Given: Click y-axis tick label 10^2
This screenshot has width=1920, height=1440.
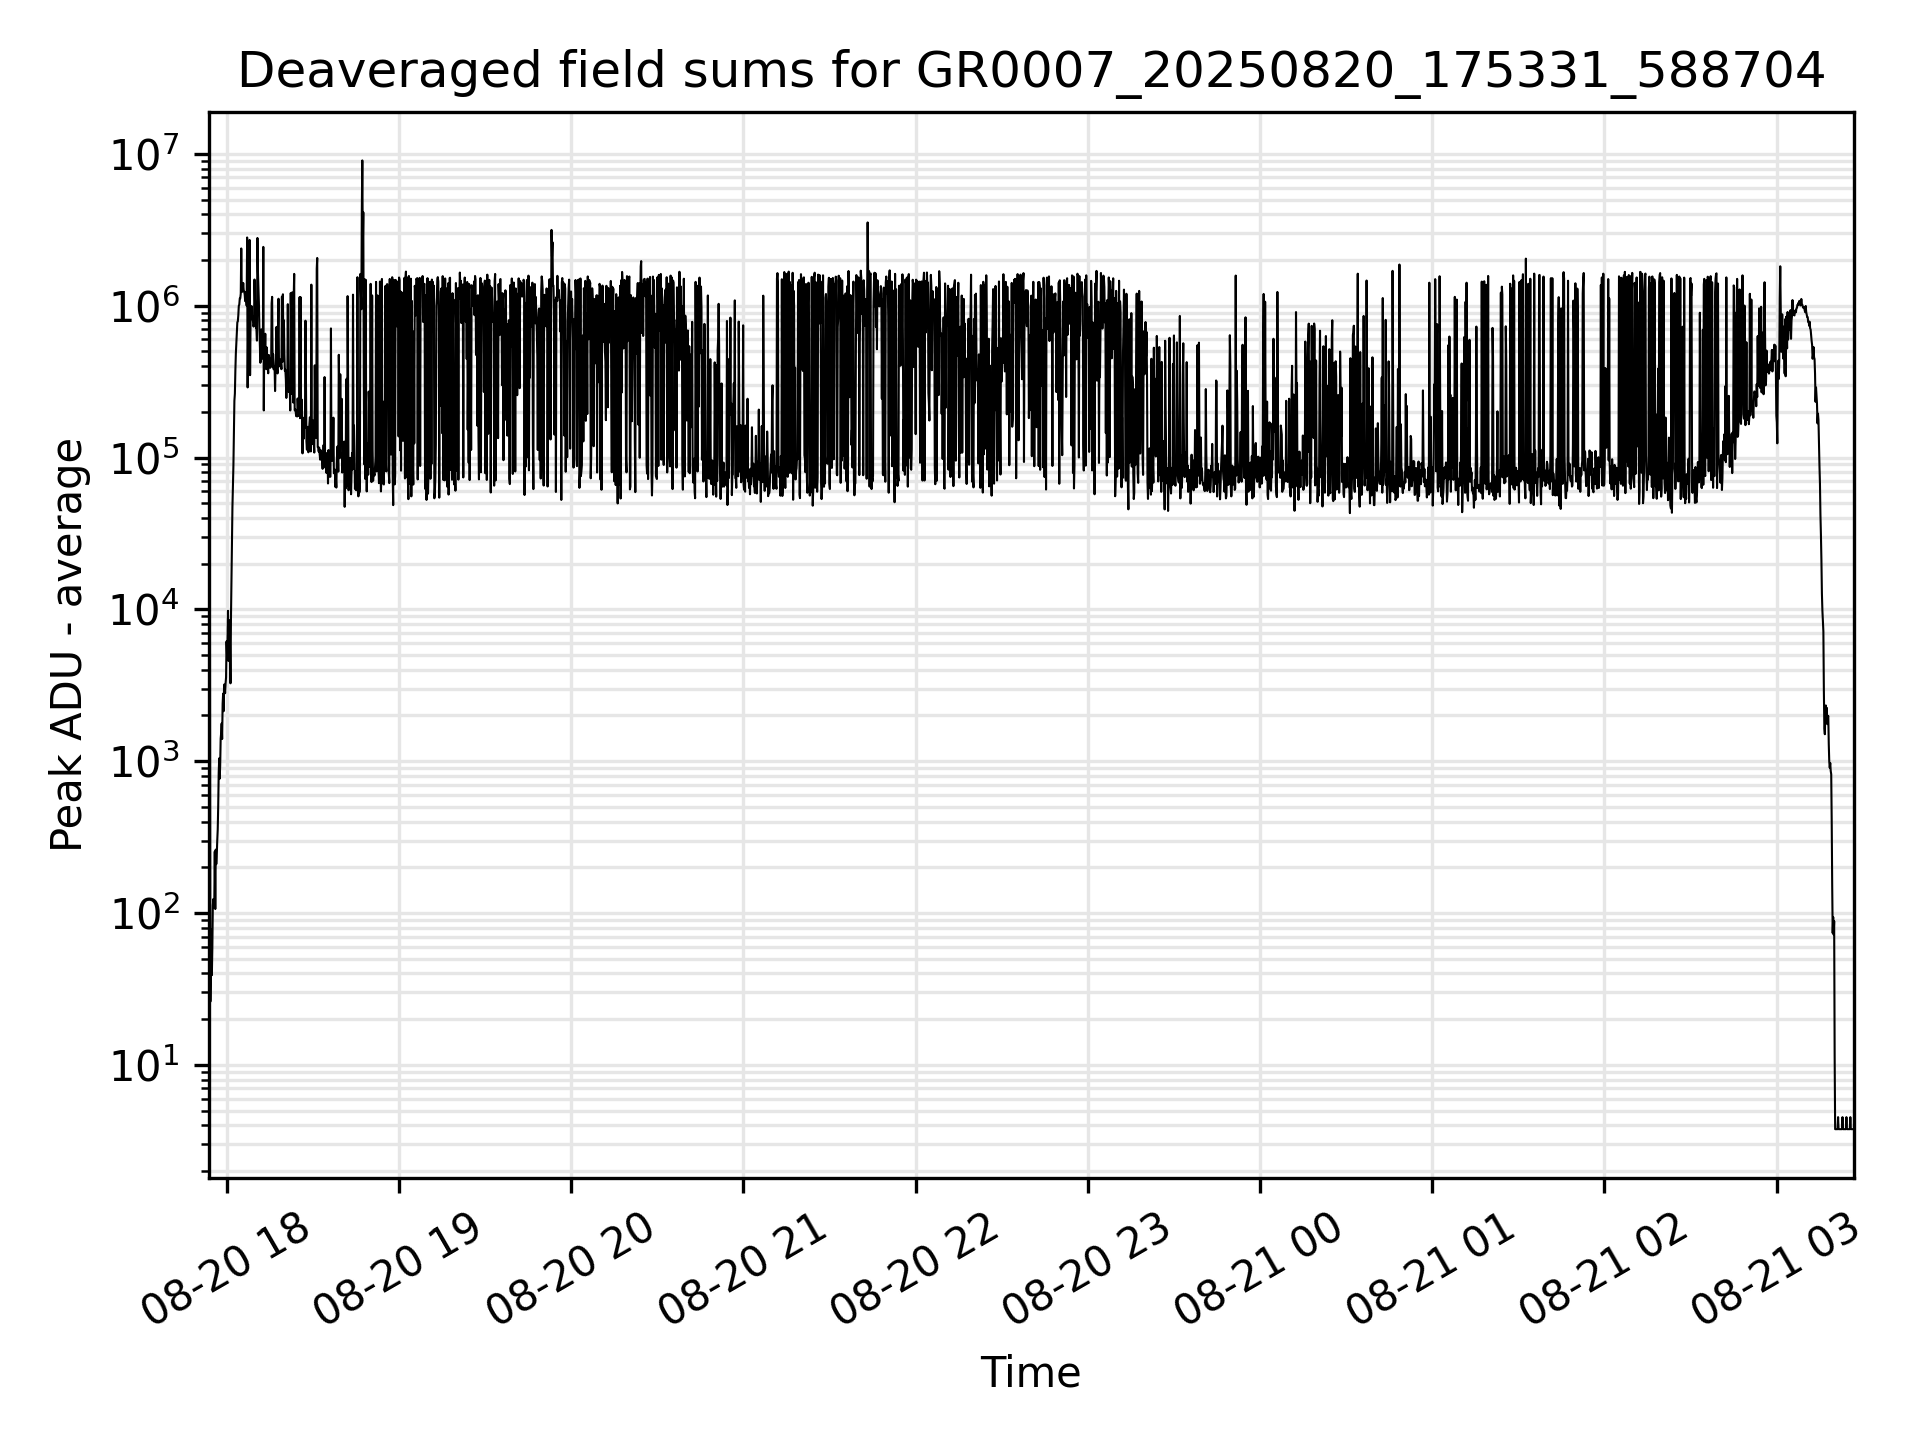Looking at the screenshot, I should [x=146, y=913].
